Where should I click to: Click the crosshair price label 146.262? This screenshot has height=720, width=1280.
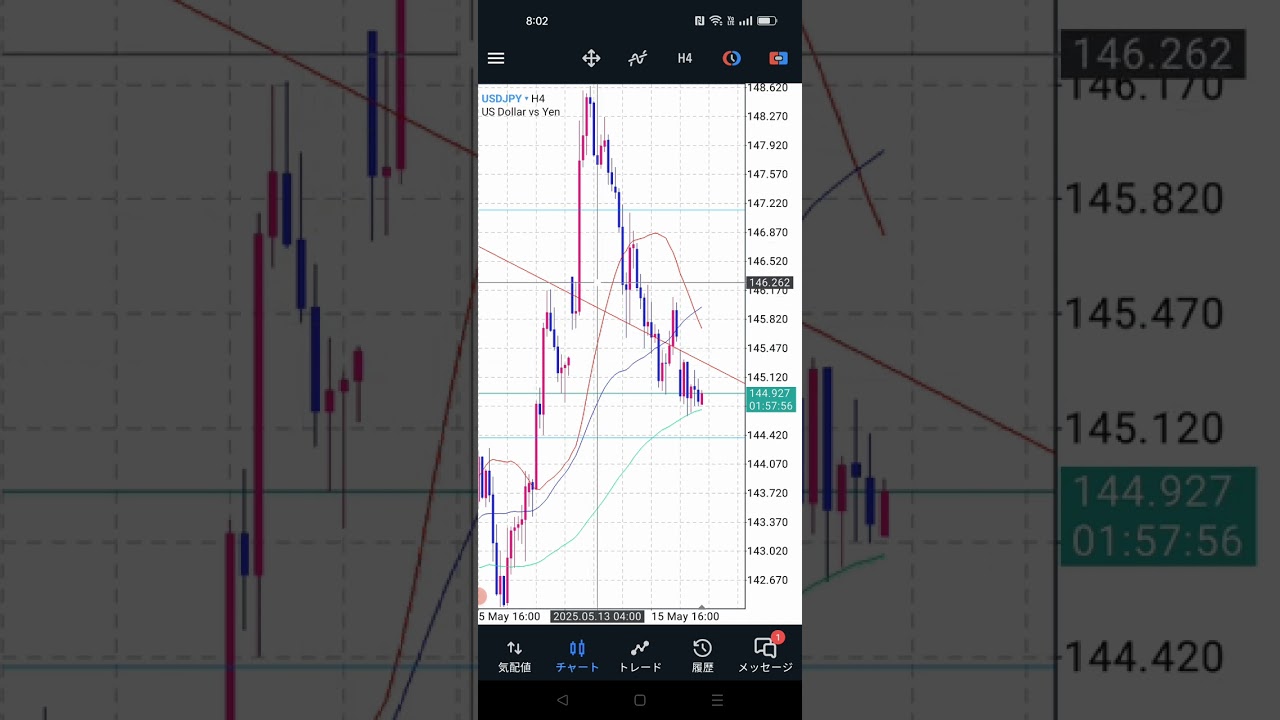click(770, 283)
